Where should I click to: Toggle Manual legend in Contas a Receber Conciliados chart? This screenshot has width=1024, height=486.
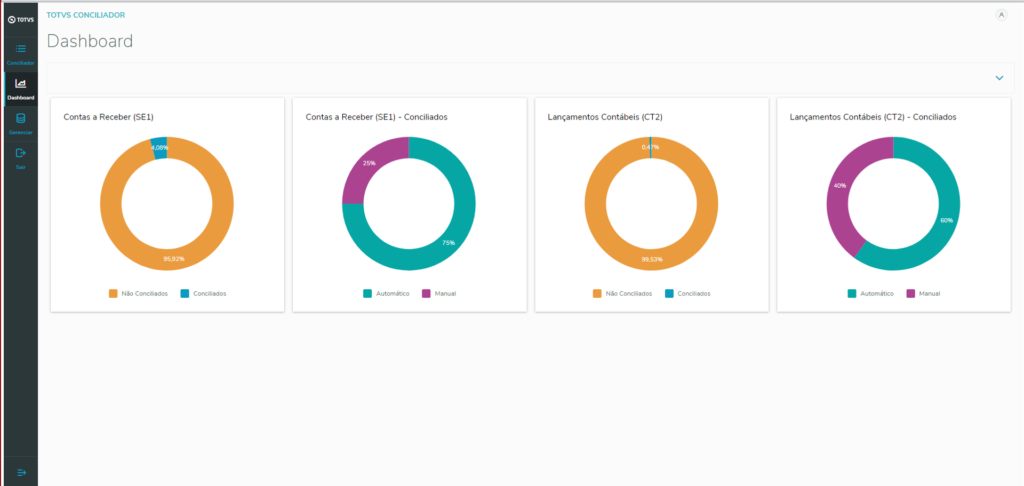439,294
